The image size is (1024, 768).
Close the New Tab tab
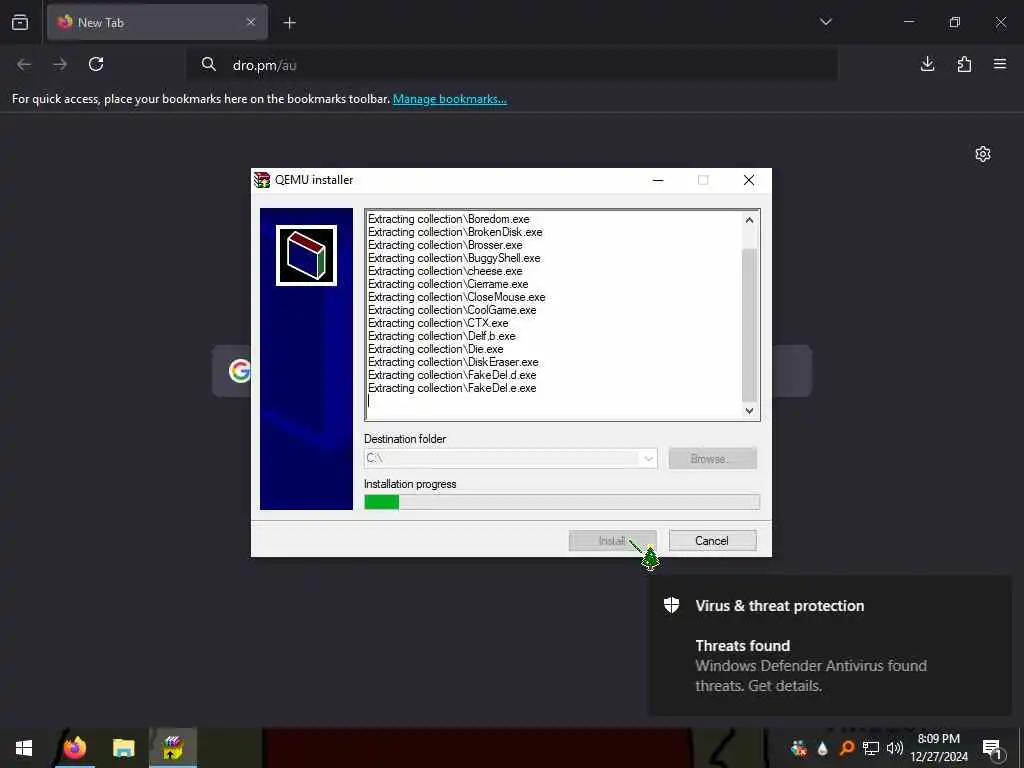(x=251, y=22)
